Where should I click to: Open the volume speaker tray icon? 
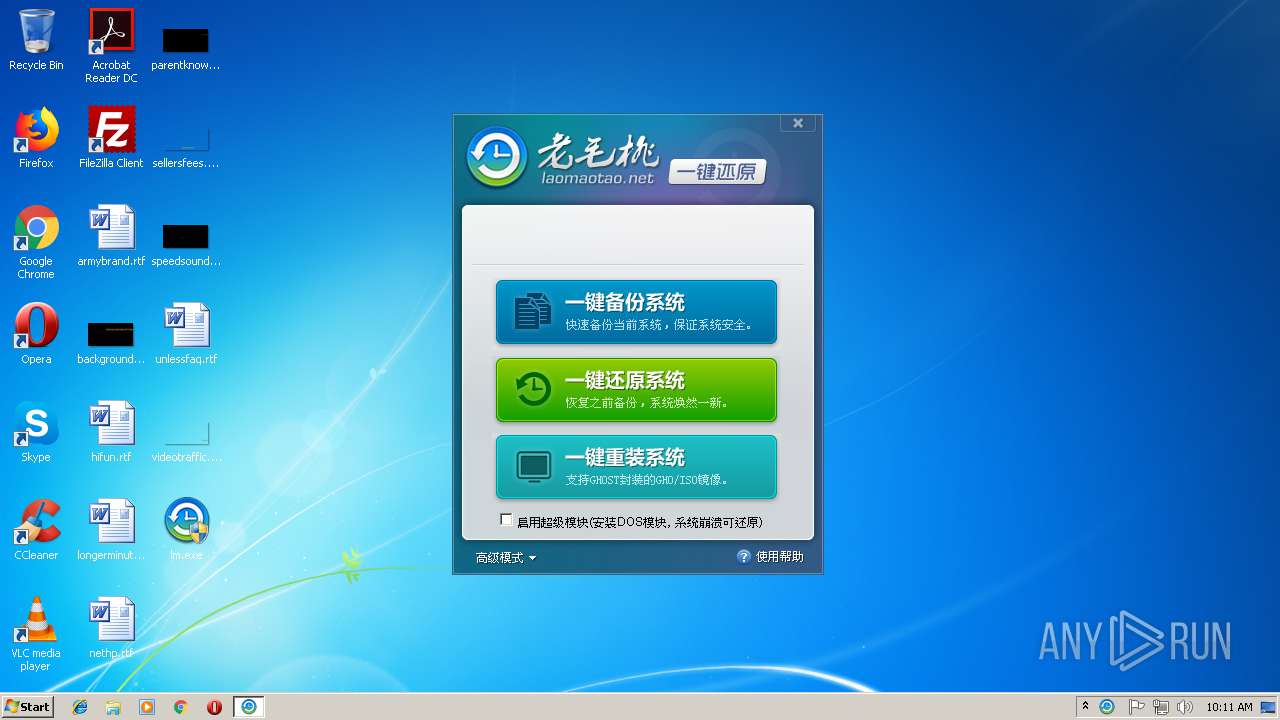click(1186, 707)
